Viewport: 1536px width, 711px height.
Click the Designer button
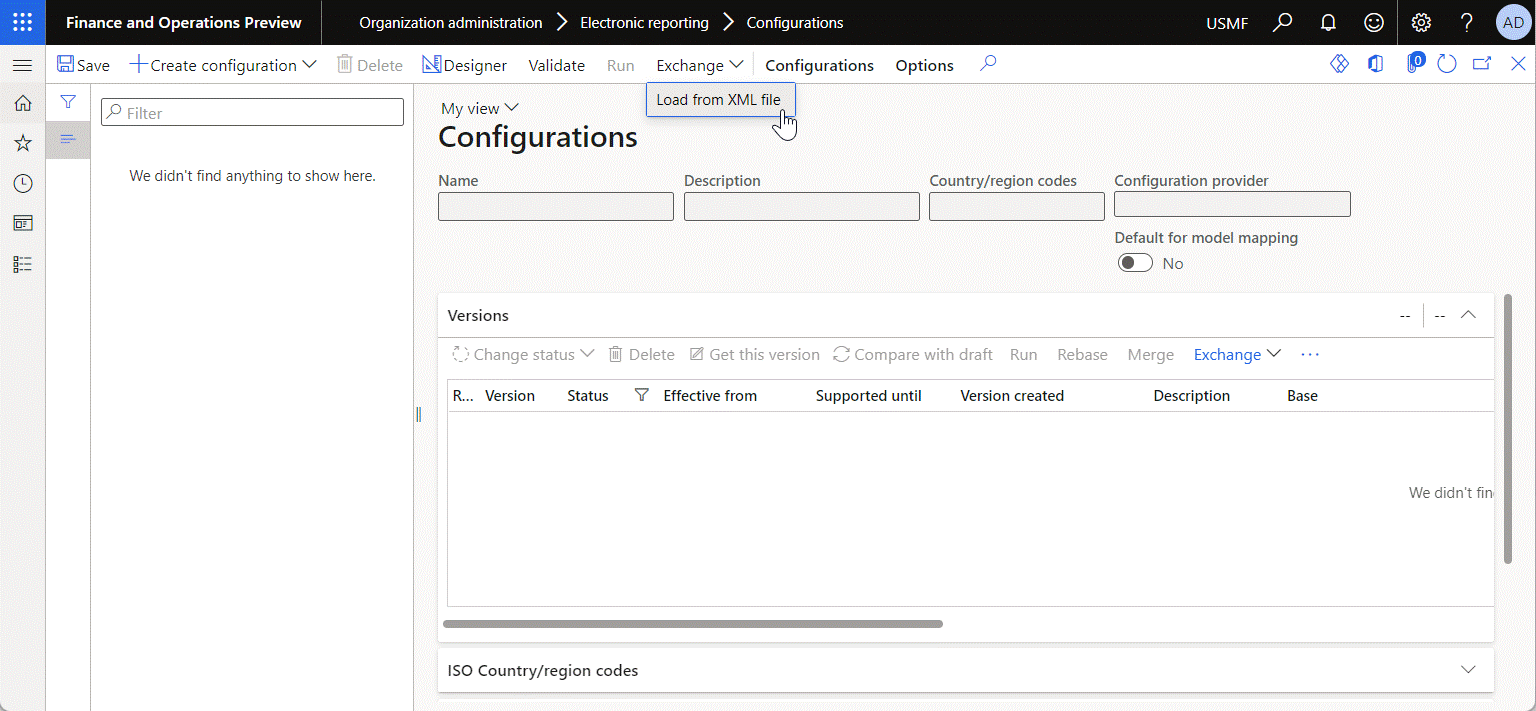pos(464,64)
